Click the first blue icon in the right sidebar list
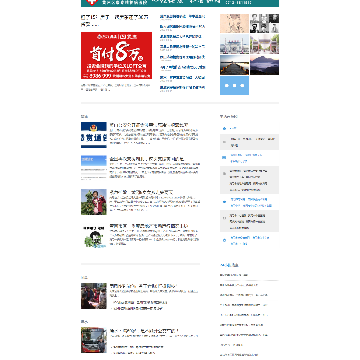Image resolution: width=360 pixels, height=360 pixels. pos(224,128)
